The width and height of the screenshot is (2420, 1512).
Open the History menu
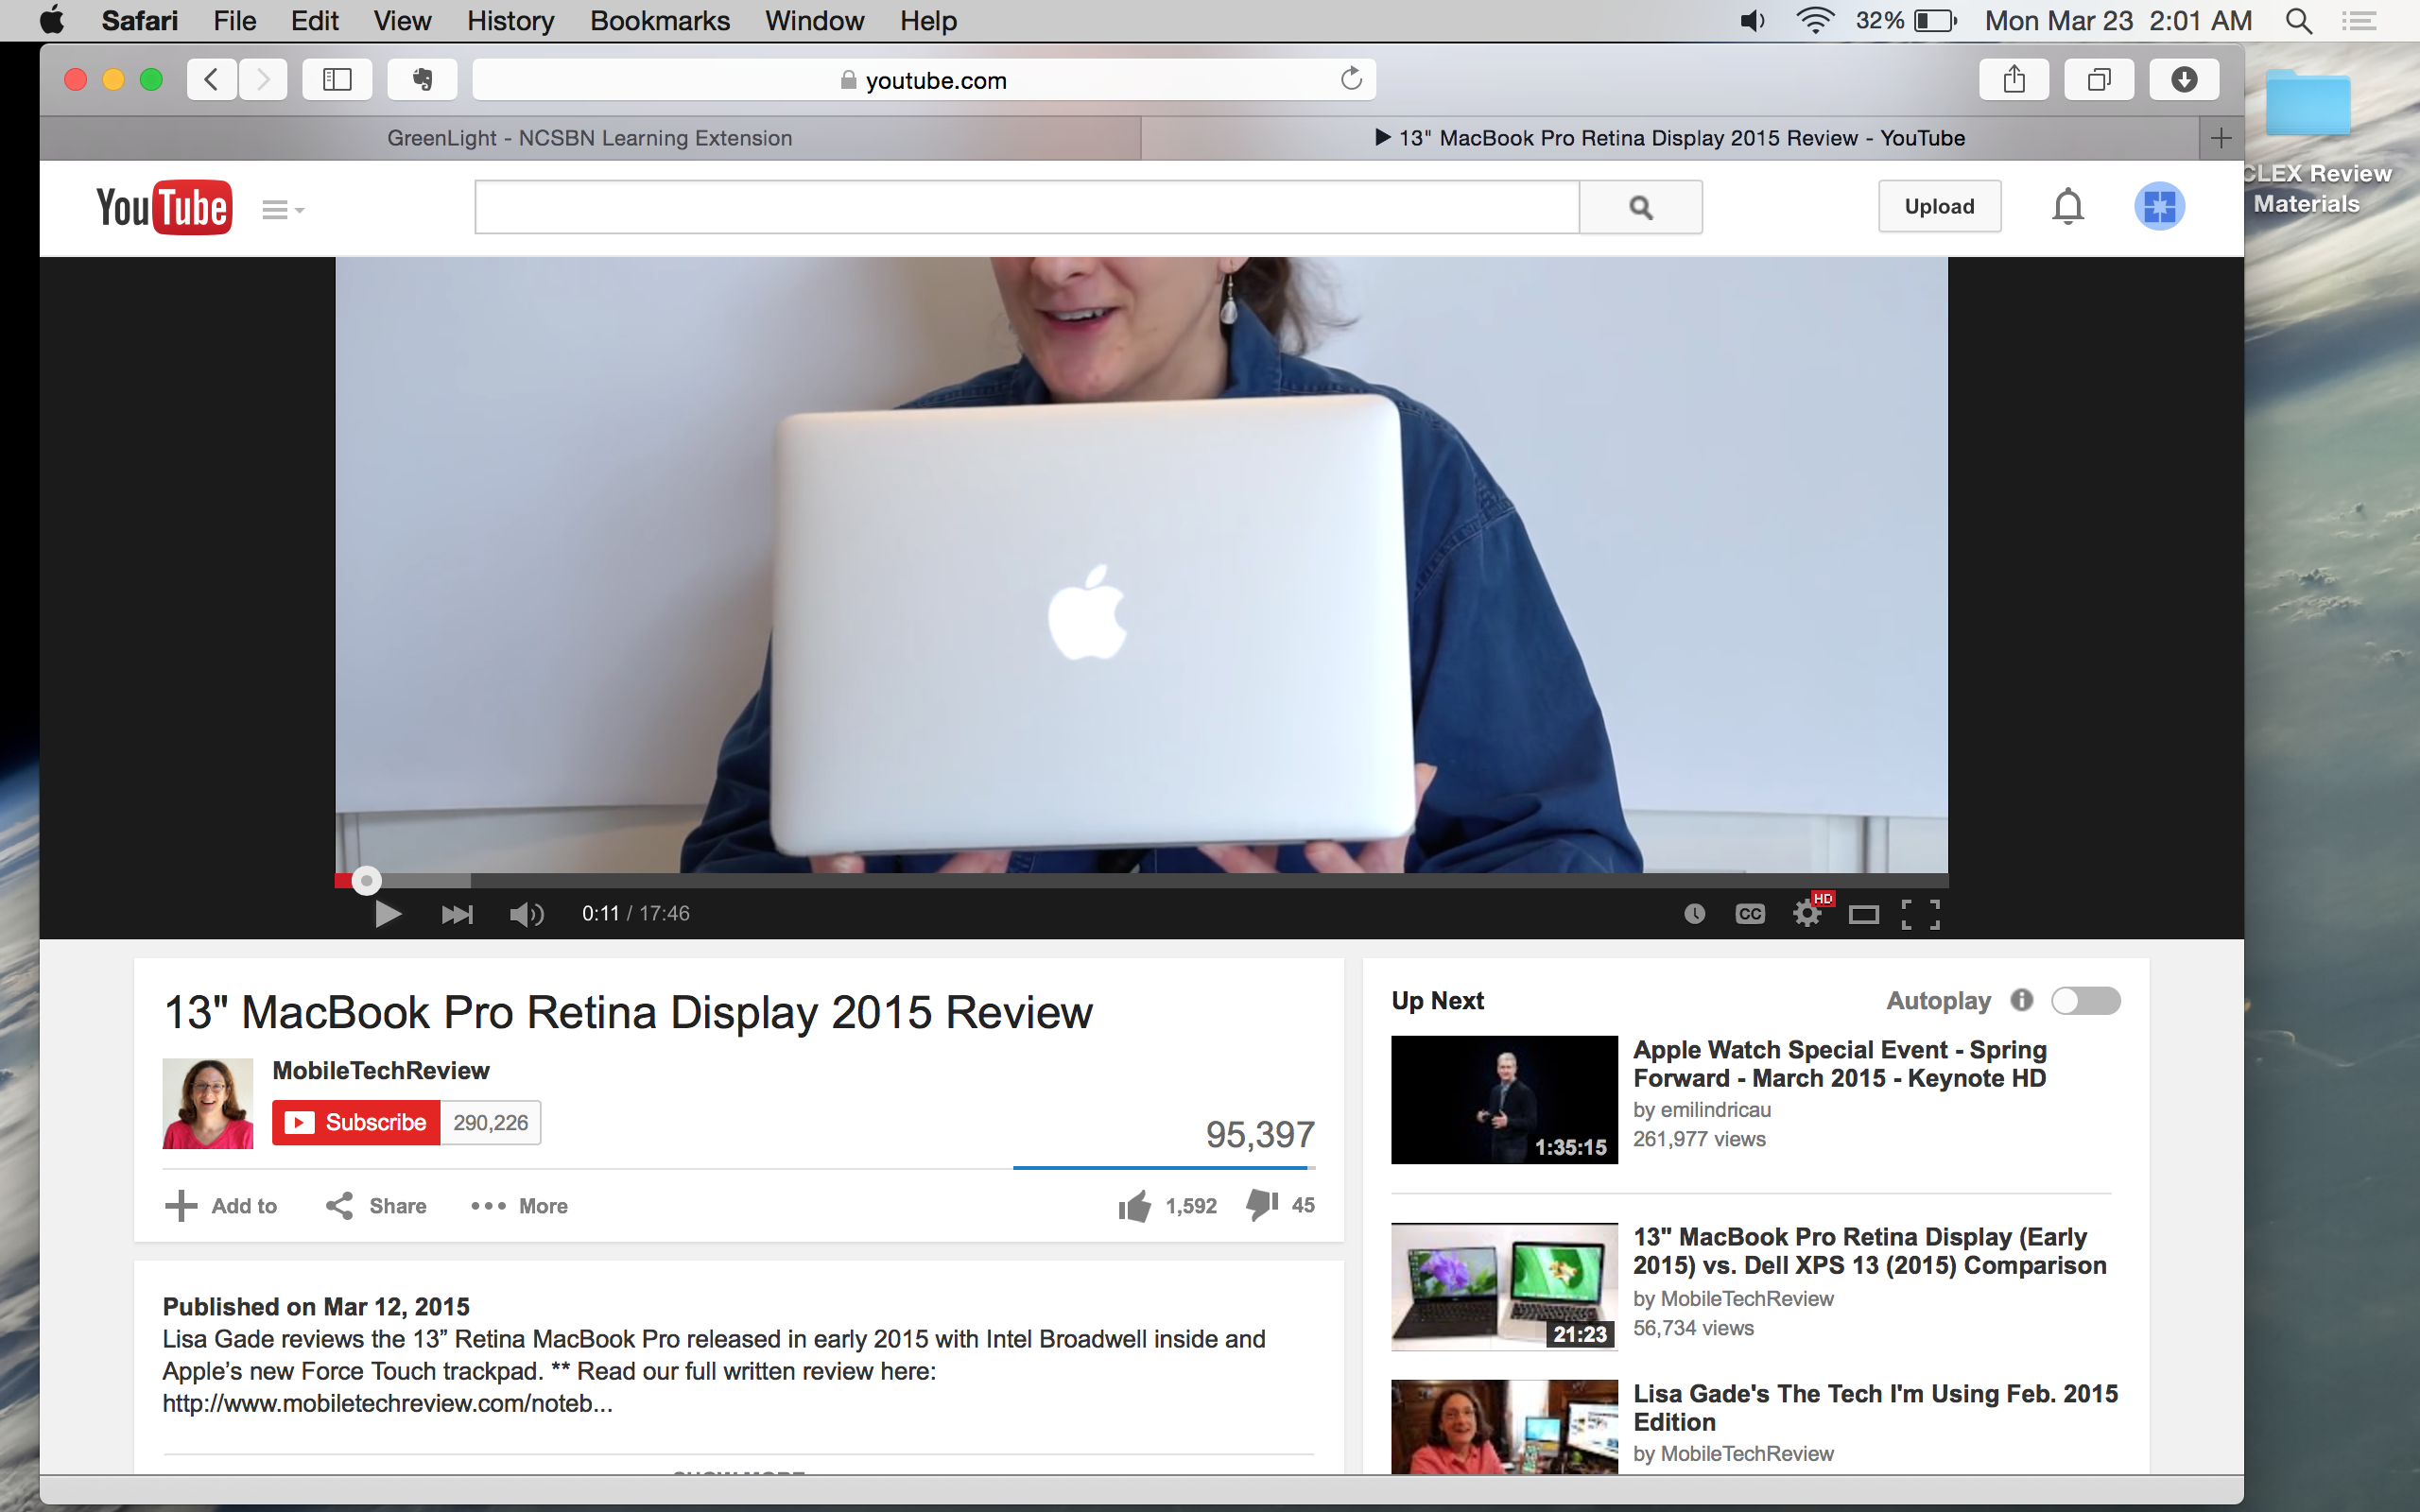pos(510,20)
